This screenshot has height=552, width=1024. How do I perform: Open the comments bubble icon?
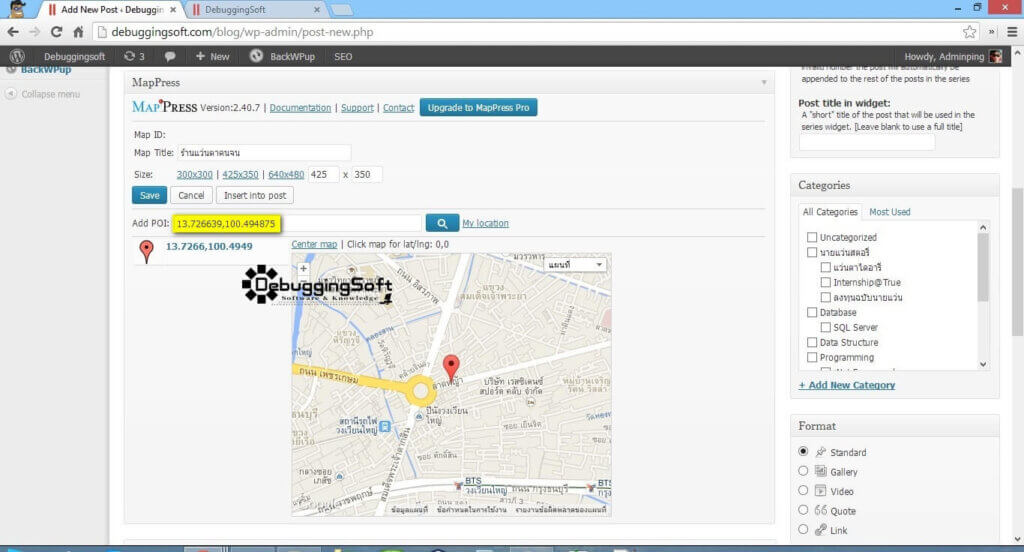(x=170, y=56)
